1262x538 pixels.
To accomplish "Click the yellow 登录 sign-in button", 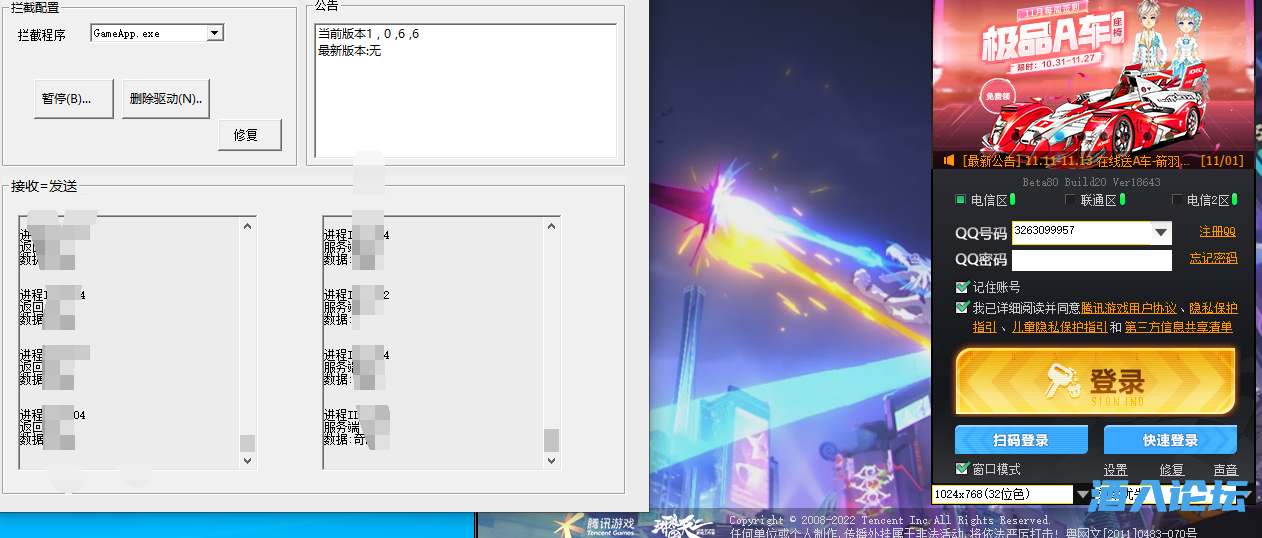I will (1095, 381).
